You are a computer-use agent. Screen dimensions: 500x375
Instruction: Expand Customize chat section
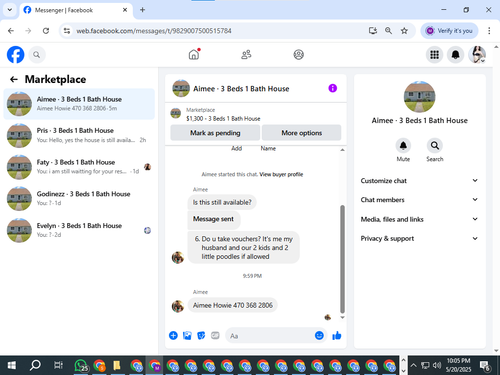pyautogui.click(x=419, y=181)
